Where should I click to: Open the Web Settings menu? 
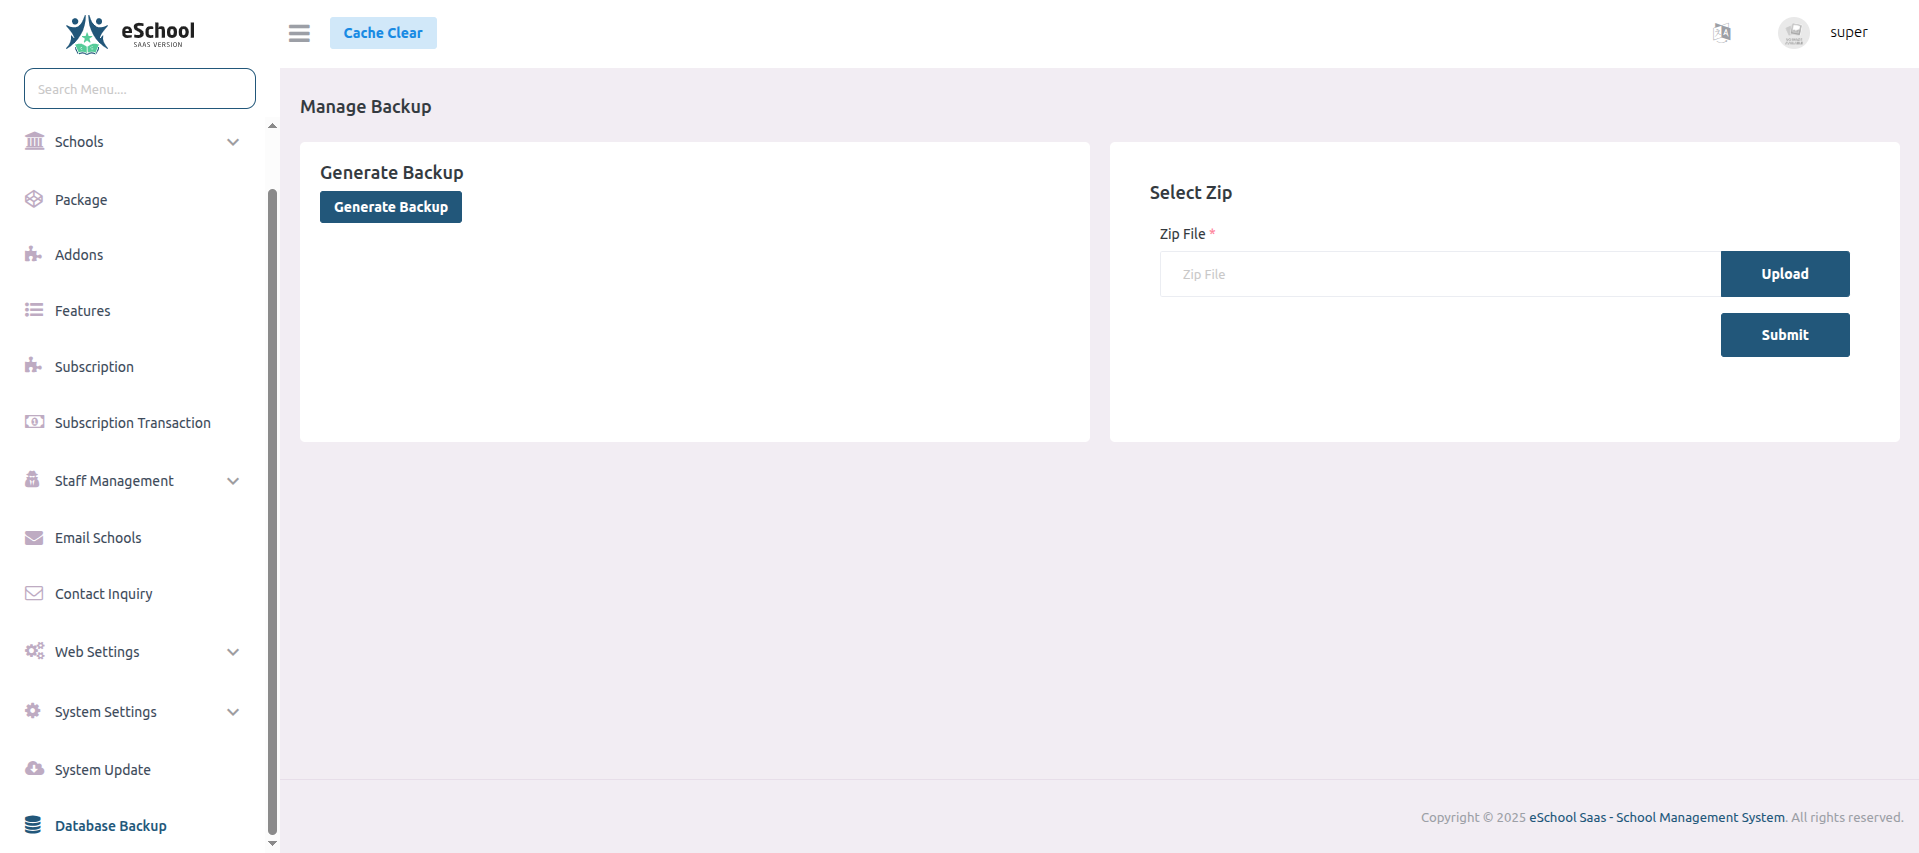point(97,652)
